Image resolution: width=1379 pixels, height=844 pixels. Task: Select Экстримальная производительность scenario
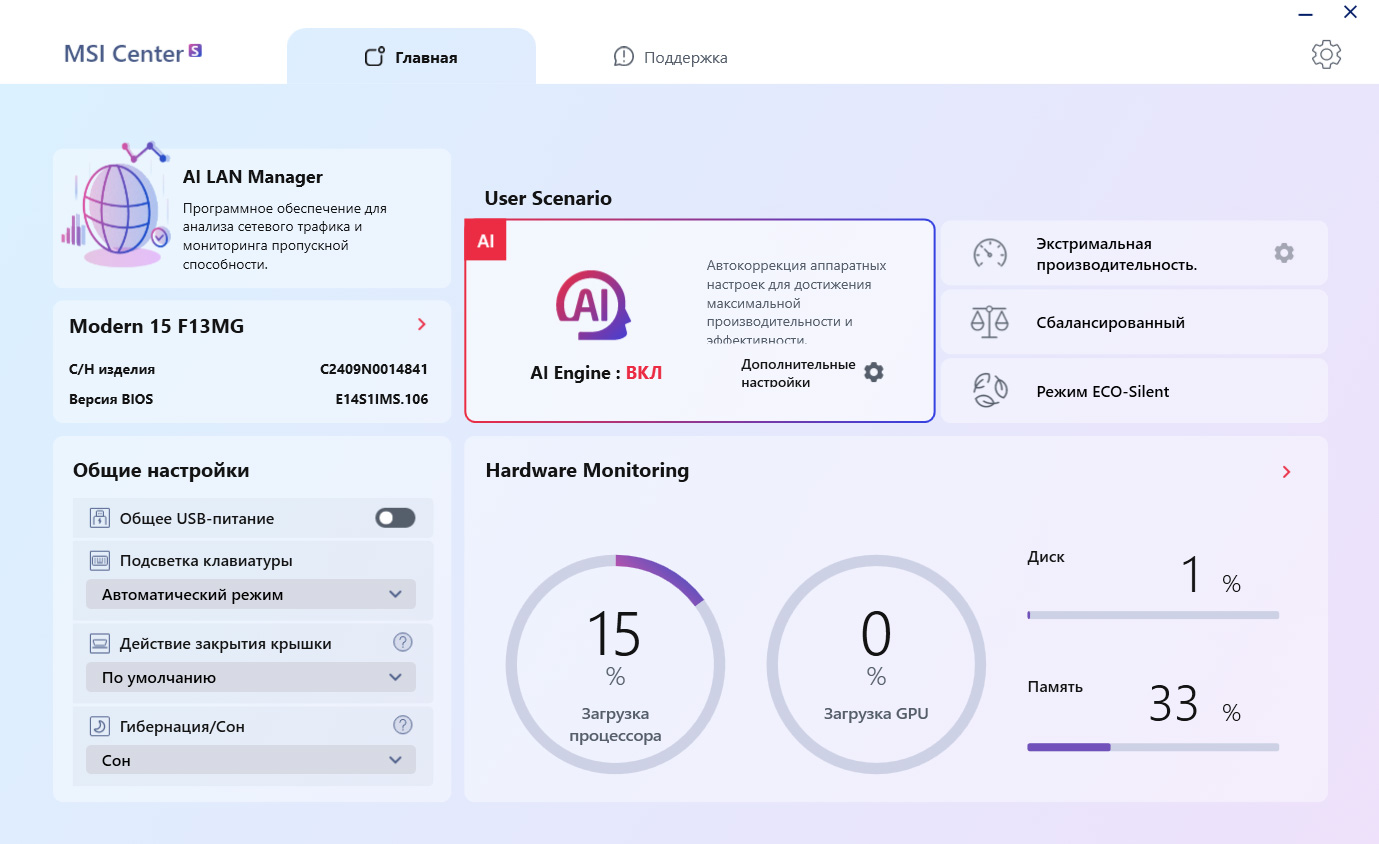click(x=1134, y=253)
